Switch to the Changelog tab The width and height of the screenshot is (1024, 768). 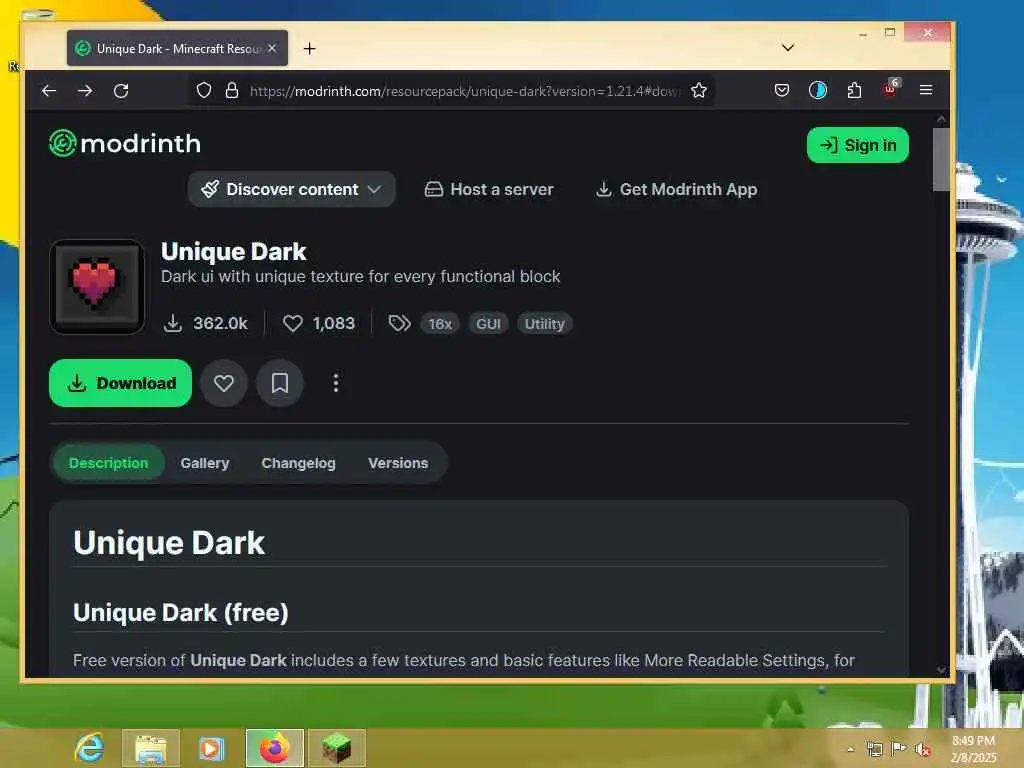298,463
